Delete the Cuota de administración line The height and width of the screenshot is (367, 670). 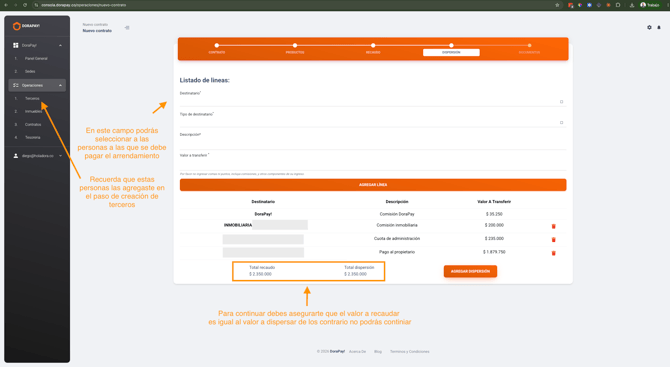coord(553,240)
